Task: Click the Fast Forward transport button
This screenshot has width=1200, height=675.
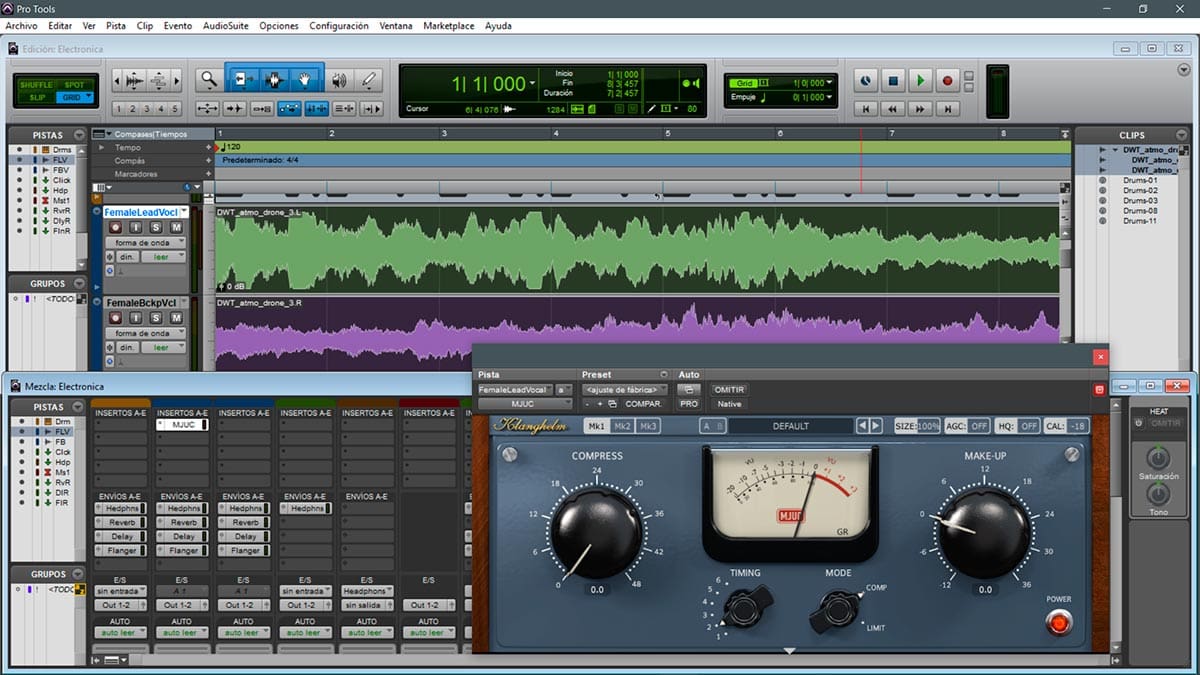Action: (x=920, y=108)
